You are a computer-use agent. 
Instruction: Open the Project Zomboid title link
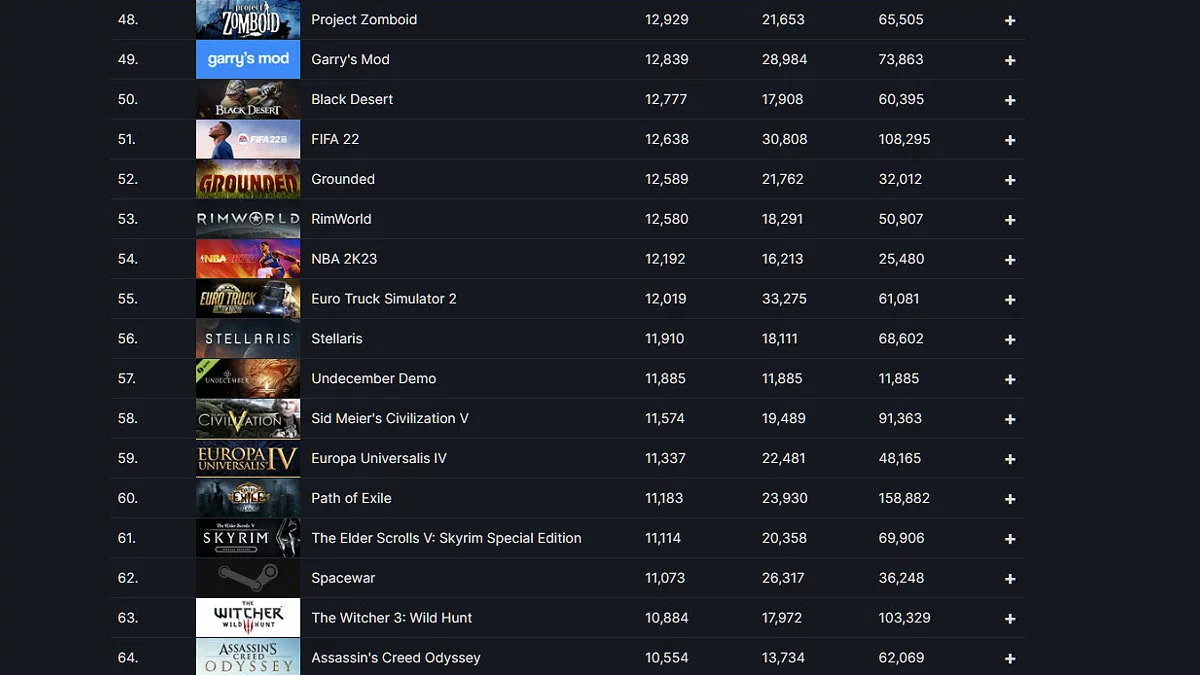click(x=364, y=20)
